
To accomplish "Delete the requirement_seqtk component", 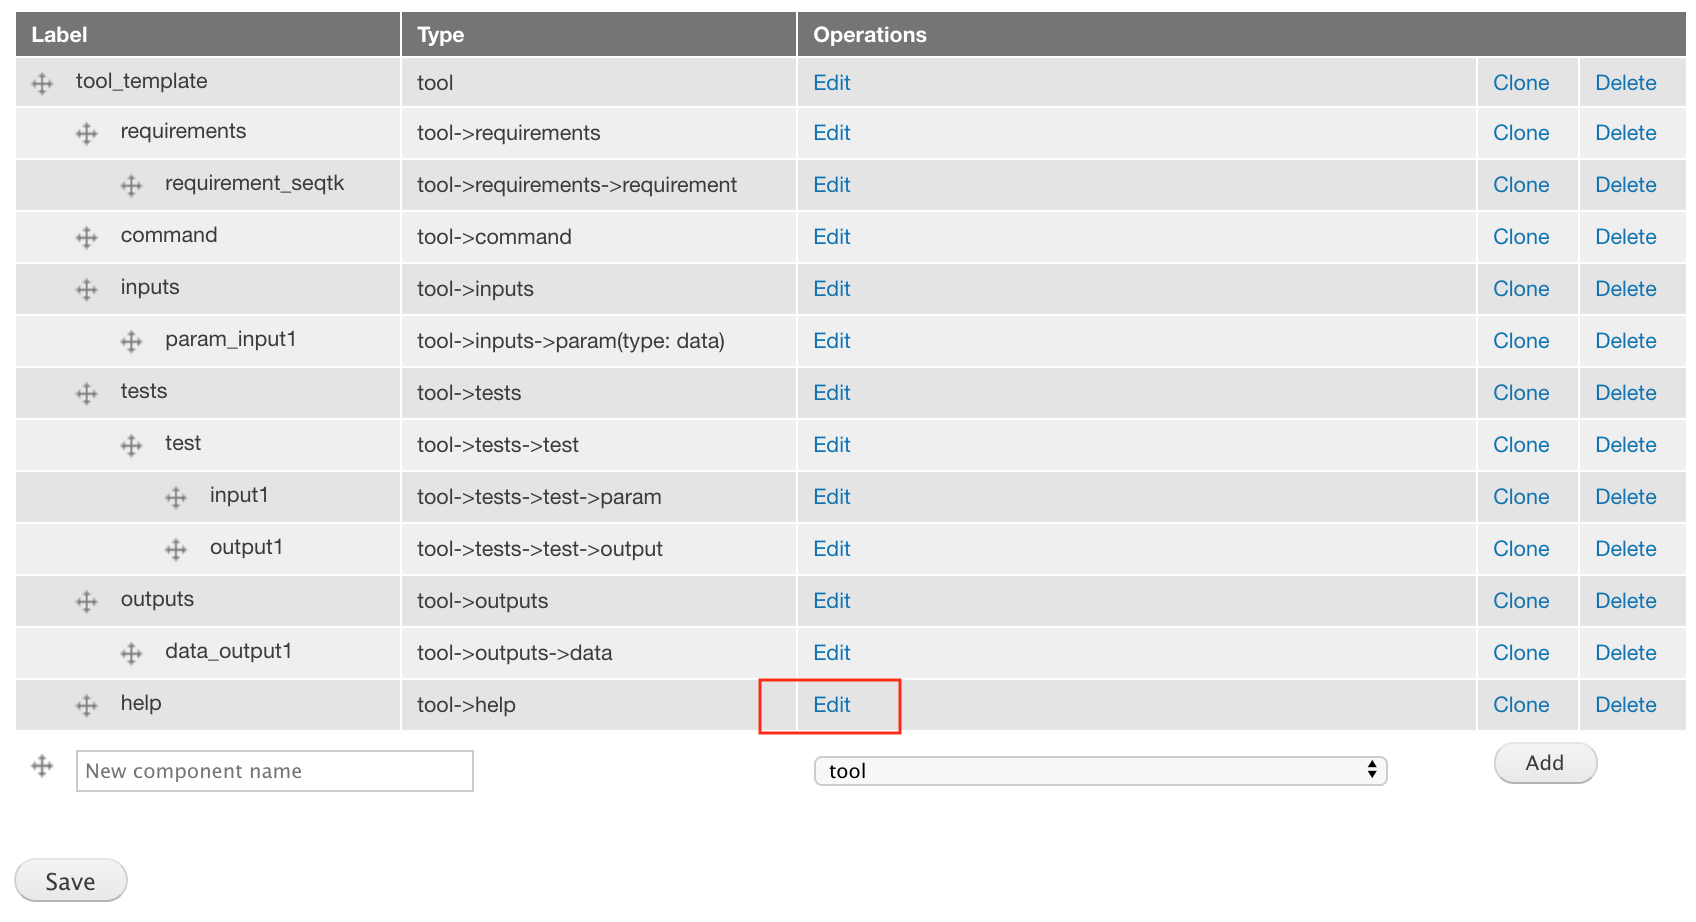I will (1626, 185).
